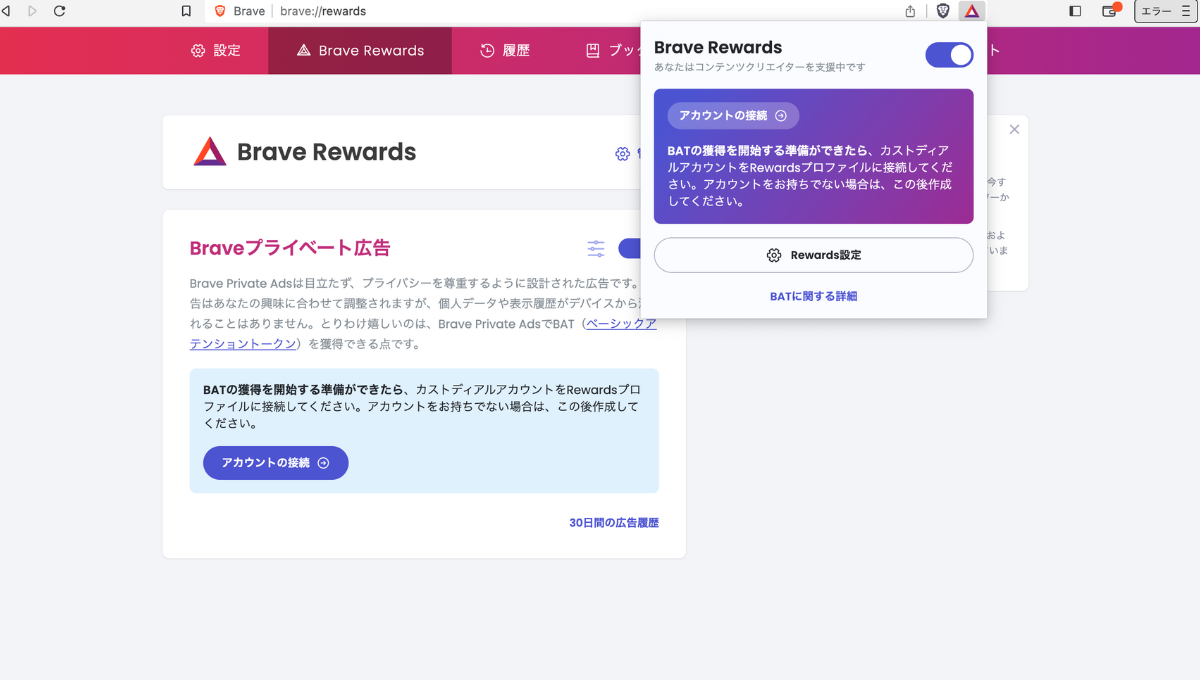Viewport: 1200px width, 680px height.
Task: Open the ads filter sliders icon
Action: 596,249
